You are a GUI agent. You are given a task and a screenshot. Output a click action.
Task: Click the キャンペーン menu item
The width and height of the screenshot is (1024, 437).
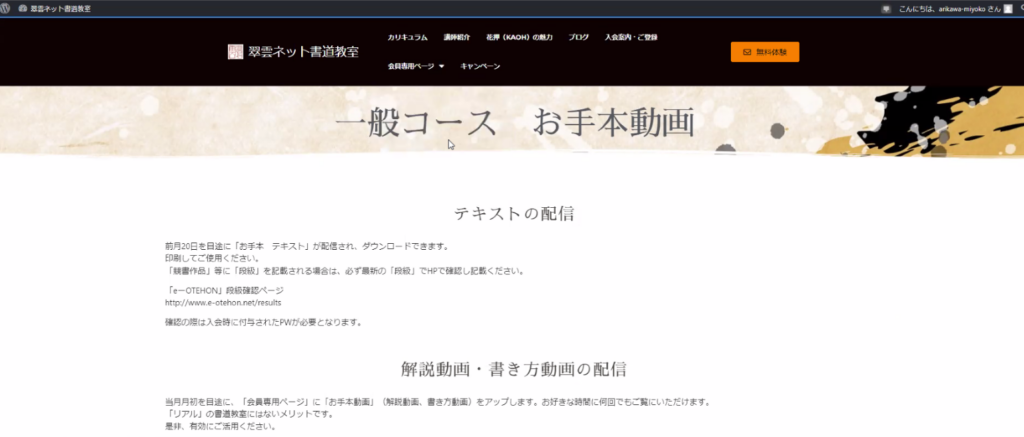pyautogui.click(x=480, y=67)
